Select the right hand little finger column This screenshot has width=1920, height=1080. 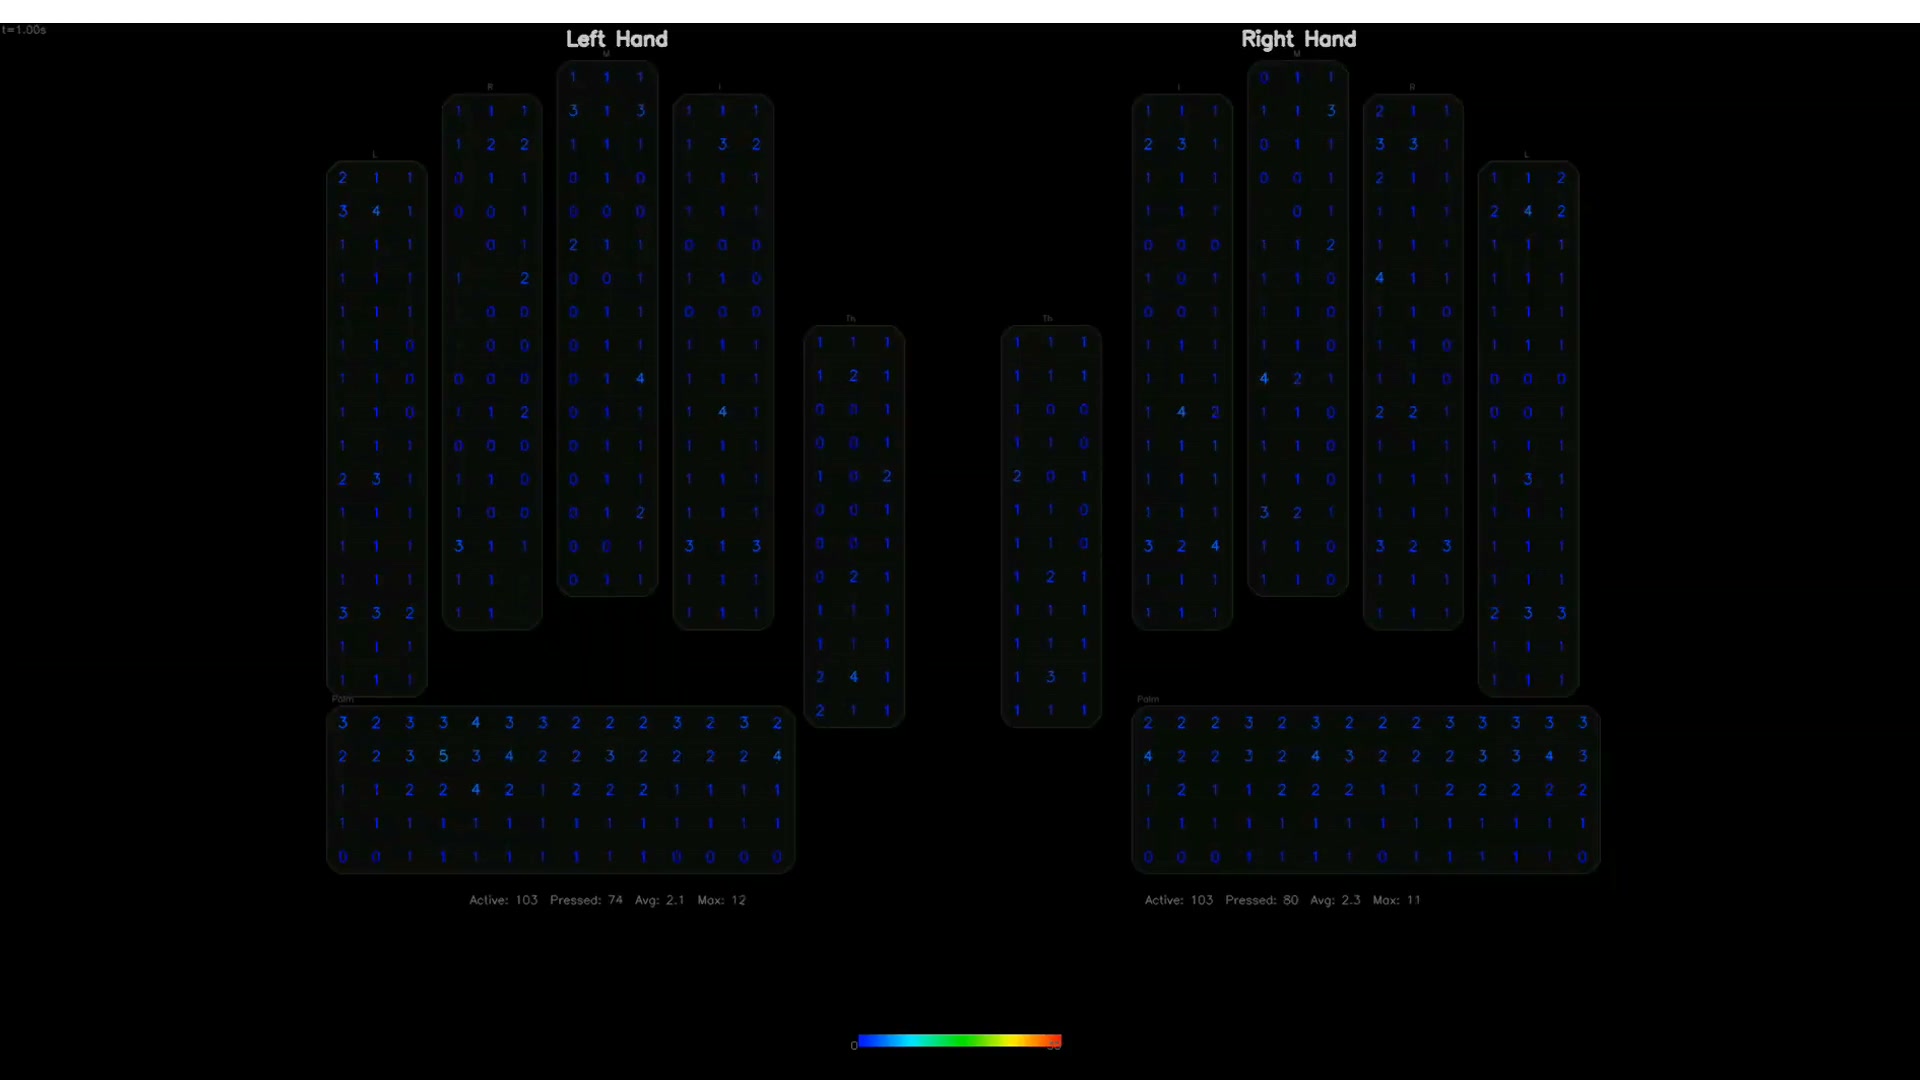(x=1527, y=428)
